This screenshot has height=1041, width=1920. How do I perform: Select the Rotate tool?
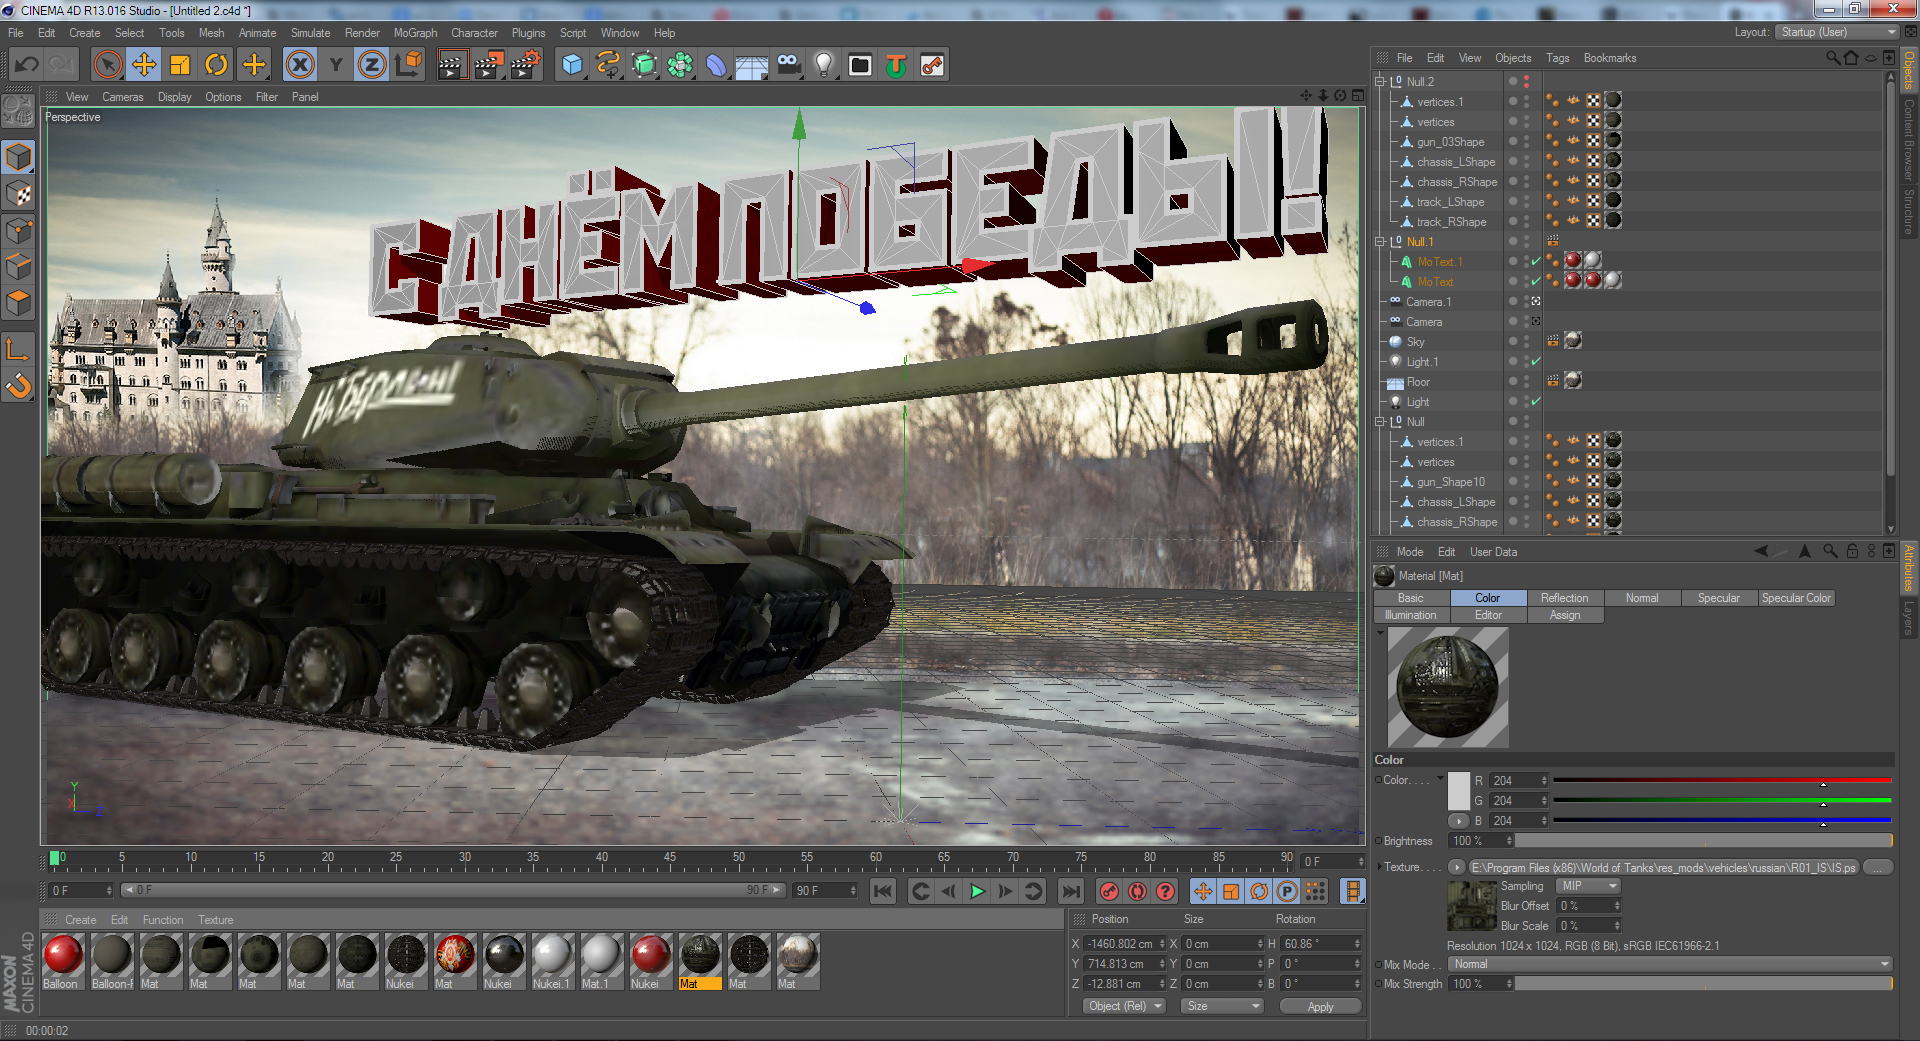(216, 65)
